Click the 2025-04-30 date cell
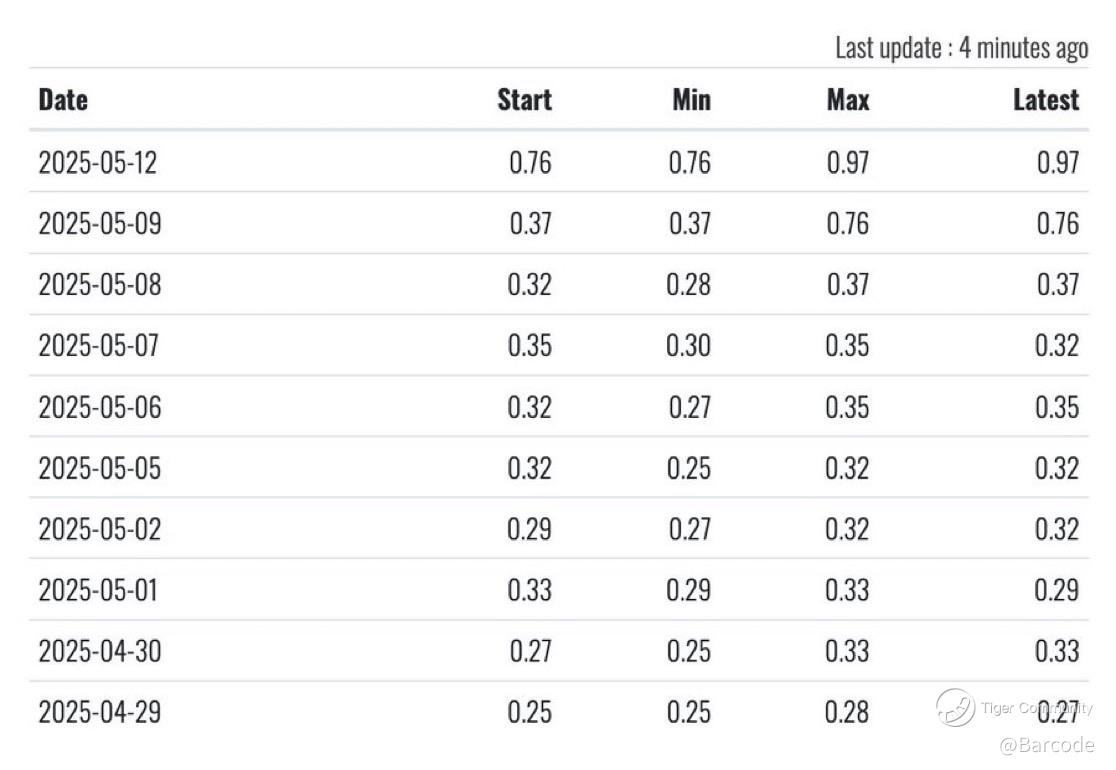This screenshot has width=1116, height=770. click(99, 651)
